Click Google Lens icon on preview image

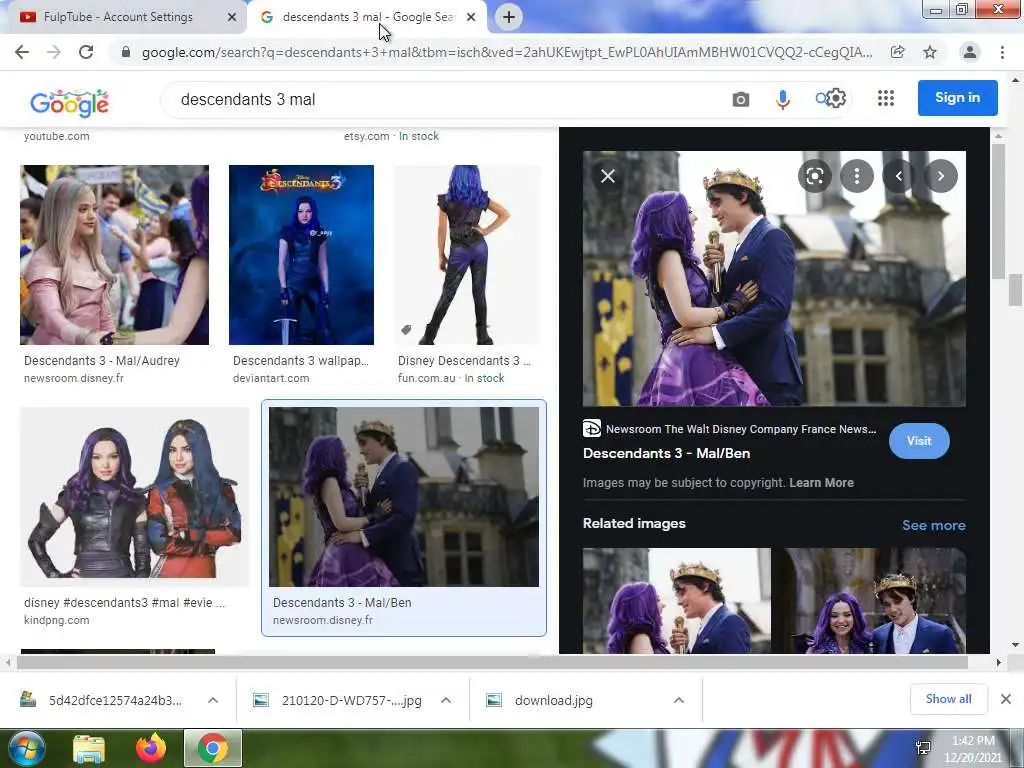pos(814,176)
